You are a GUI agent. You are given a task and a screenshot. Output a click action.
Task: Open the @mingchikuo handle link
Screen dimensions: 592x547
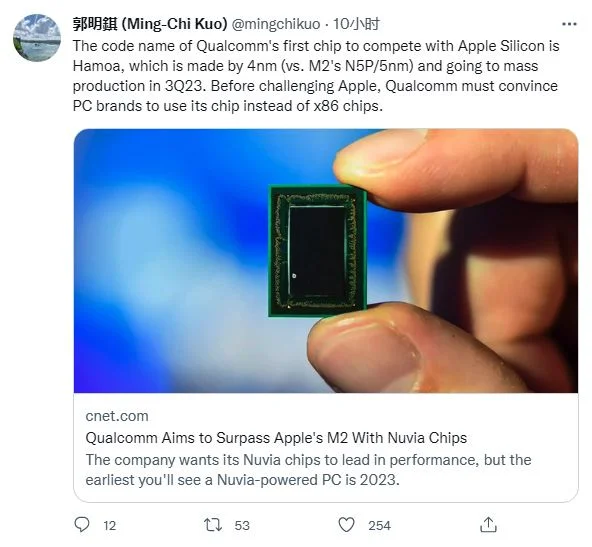[x=276, y=24]
